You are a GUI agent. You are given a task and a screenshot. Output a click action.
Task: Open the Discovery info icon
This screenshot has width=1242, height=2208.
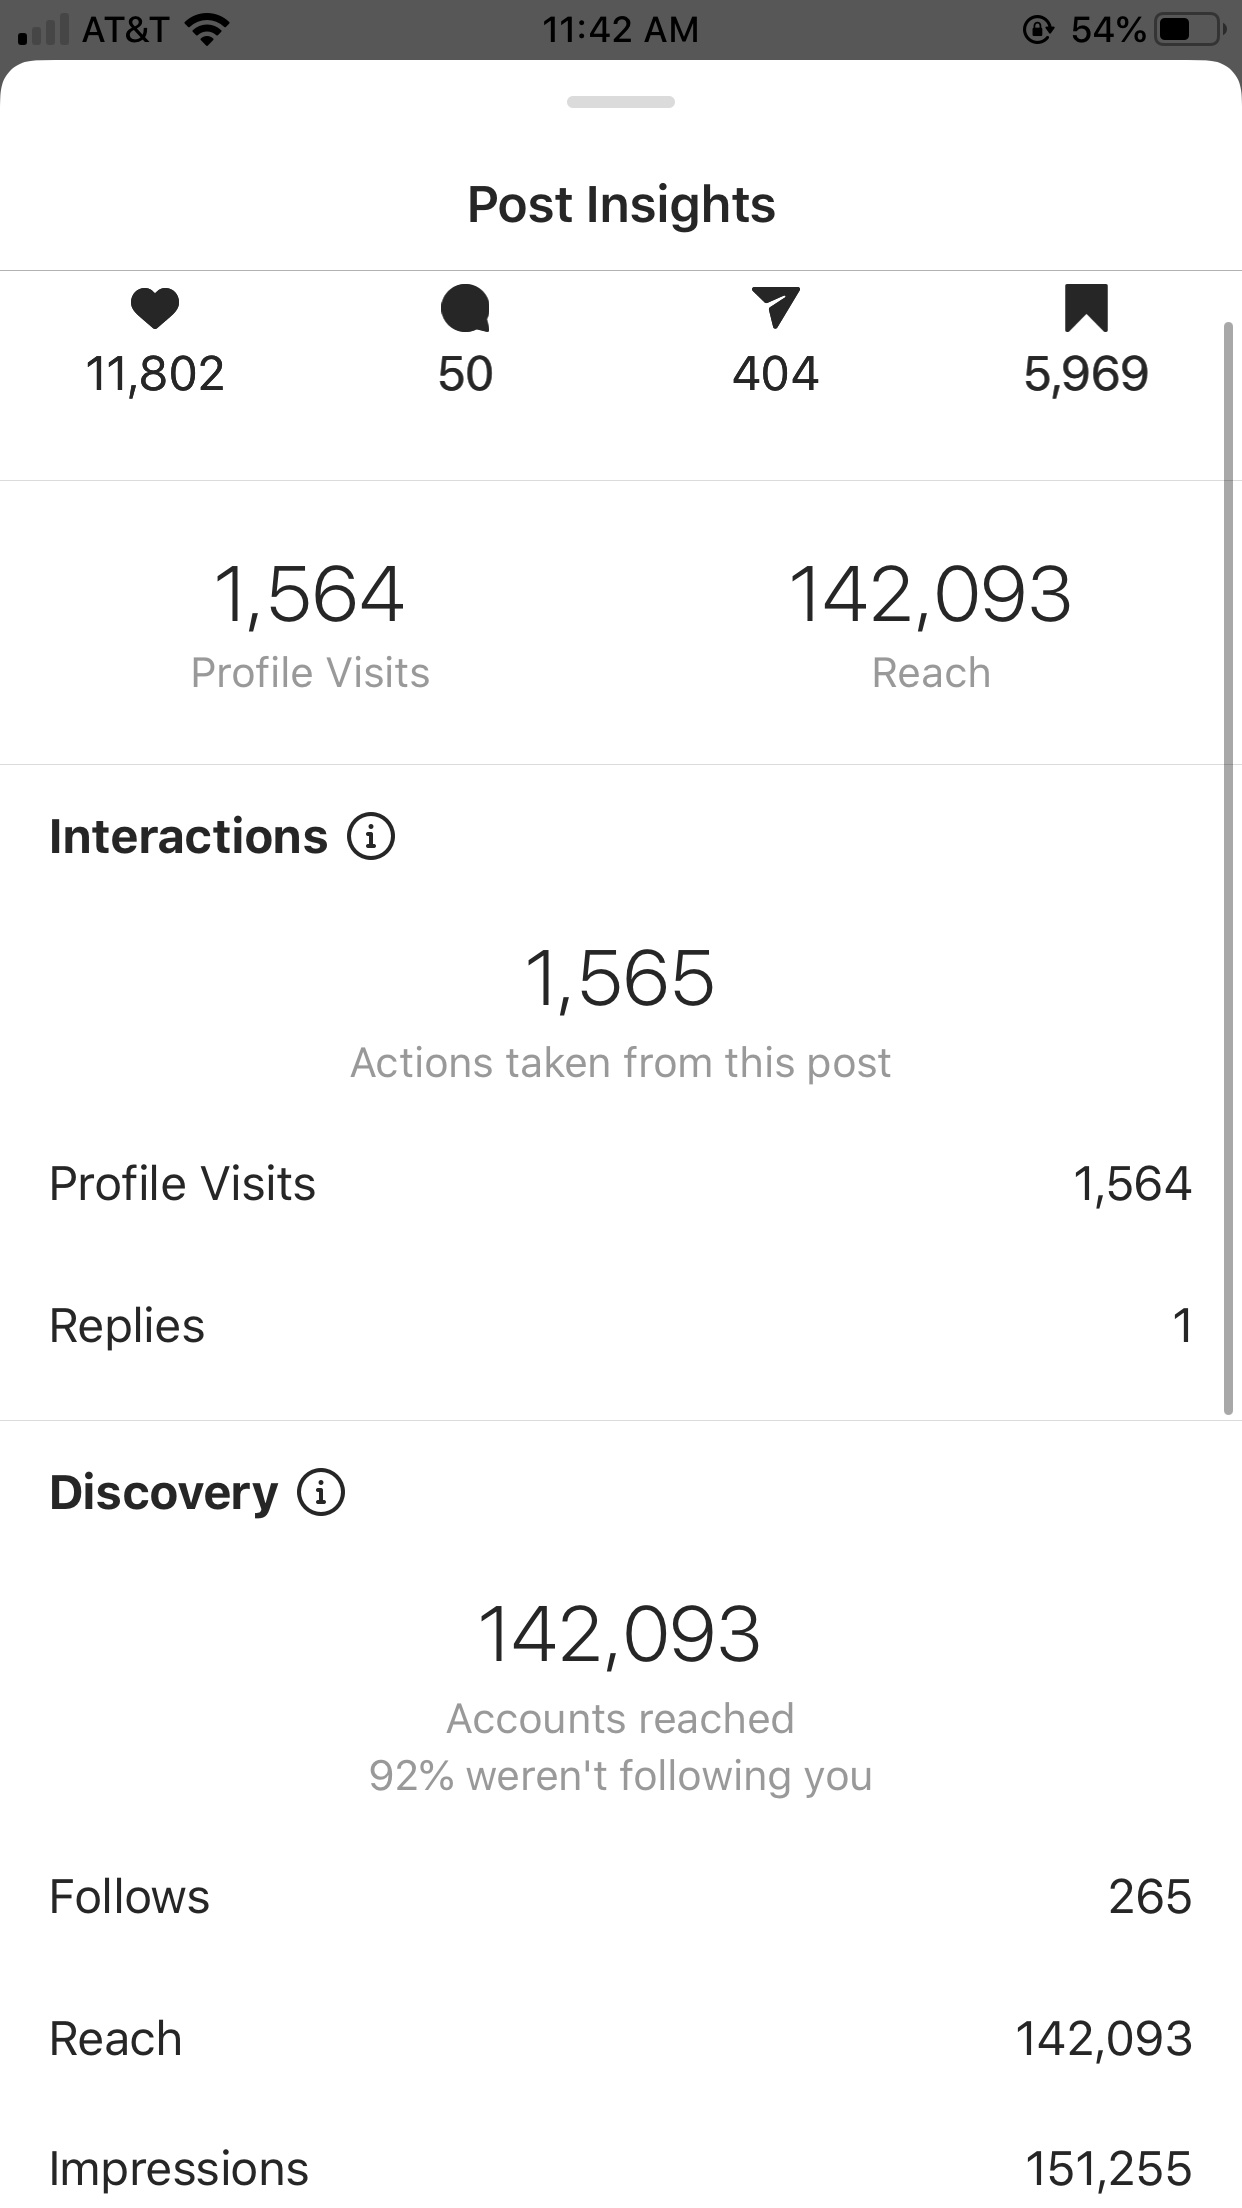click(321, 1492)
